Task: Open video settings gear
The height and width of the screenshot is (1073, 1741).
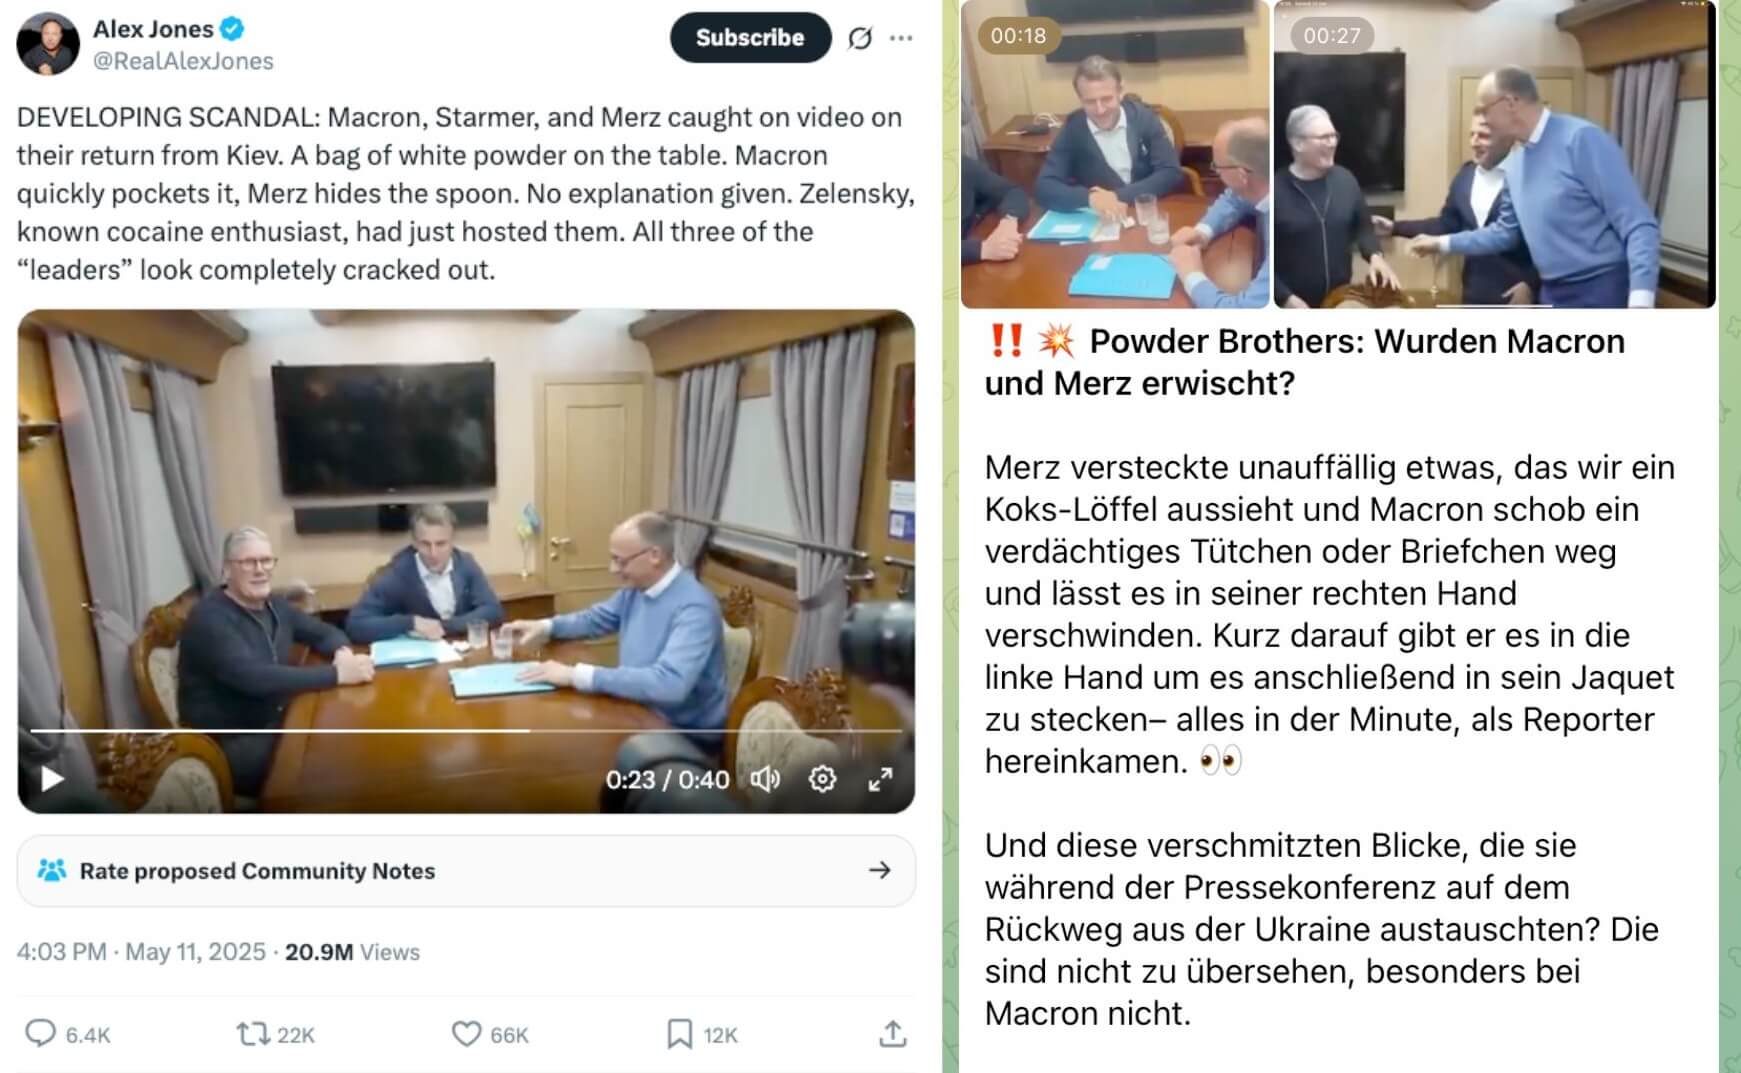Action: click(822, 779)
